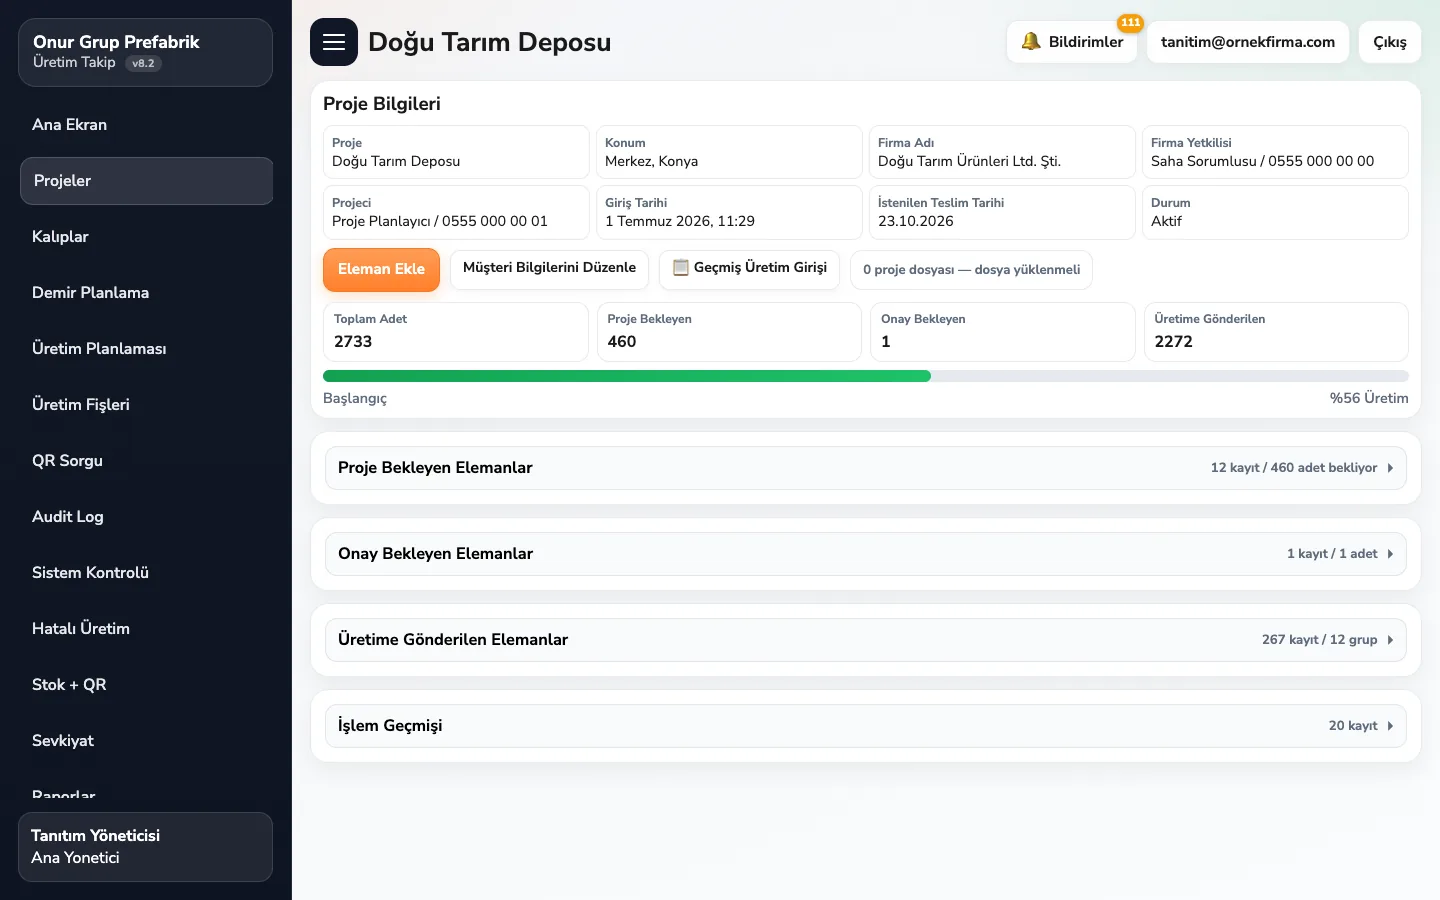Open Sevkiyat in sidebar
Screen dimensions: 1440x900
point(146,741)
